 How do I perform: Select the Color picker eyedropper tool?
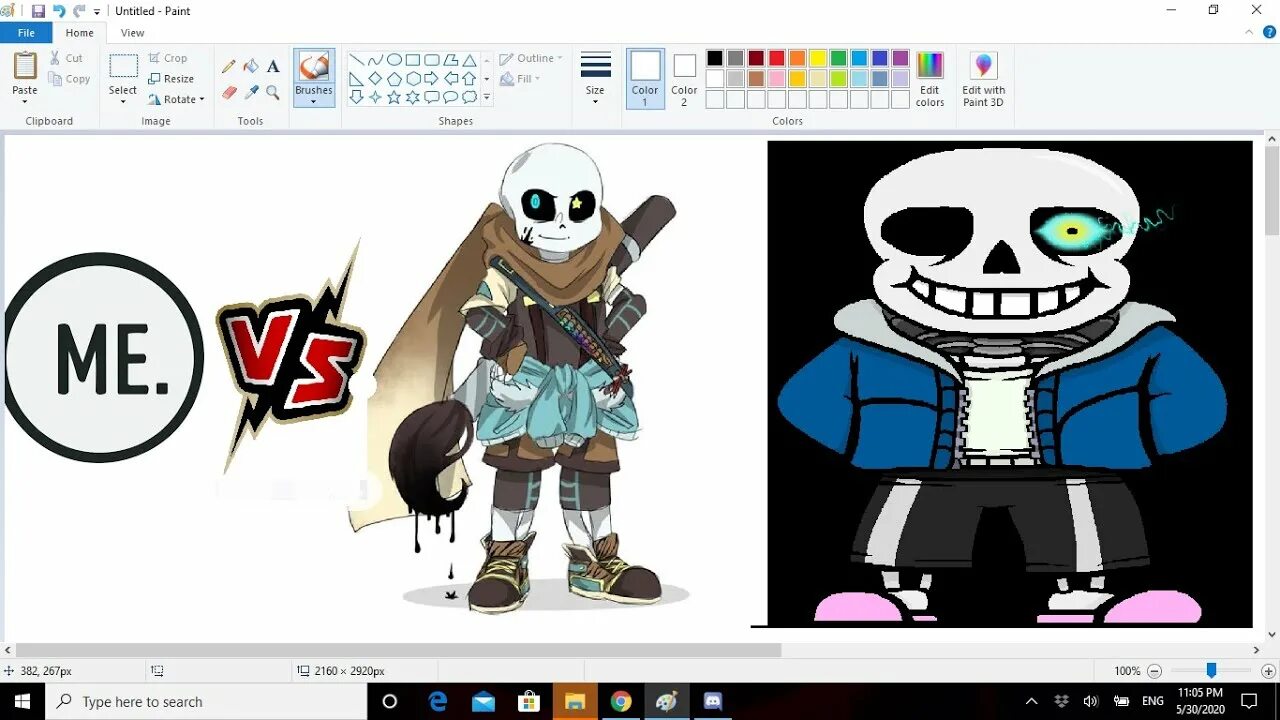[x=251, y=92]
